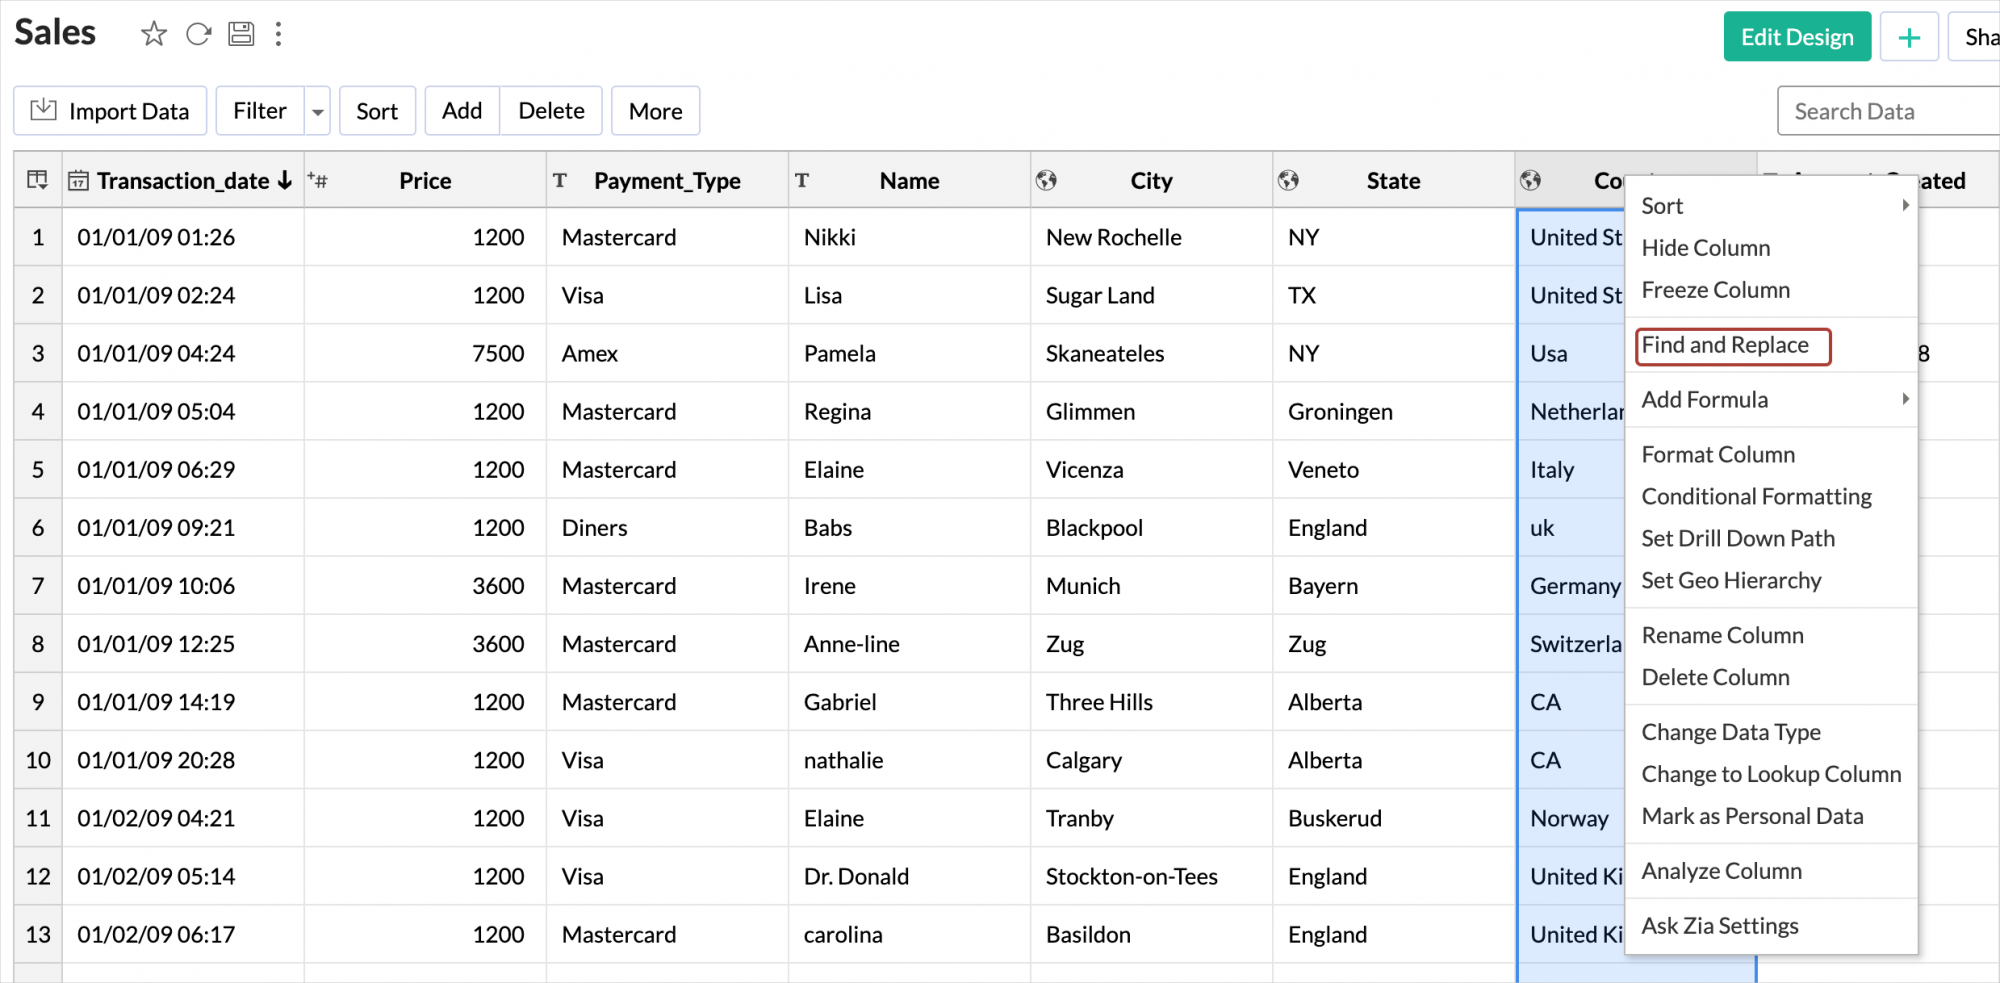
Task: Click the date type icon on Transaction_date column
Action: (x=78, y=181)
